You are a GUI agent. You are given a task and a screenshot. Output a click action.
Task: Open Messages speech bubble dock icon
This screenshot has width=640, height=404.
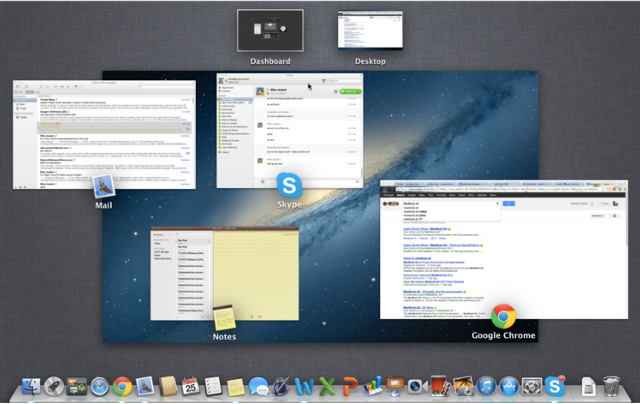pyautogui.click(x=258, y=386)
